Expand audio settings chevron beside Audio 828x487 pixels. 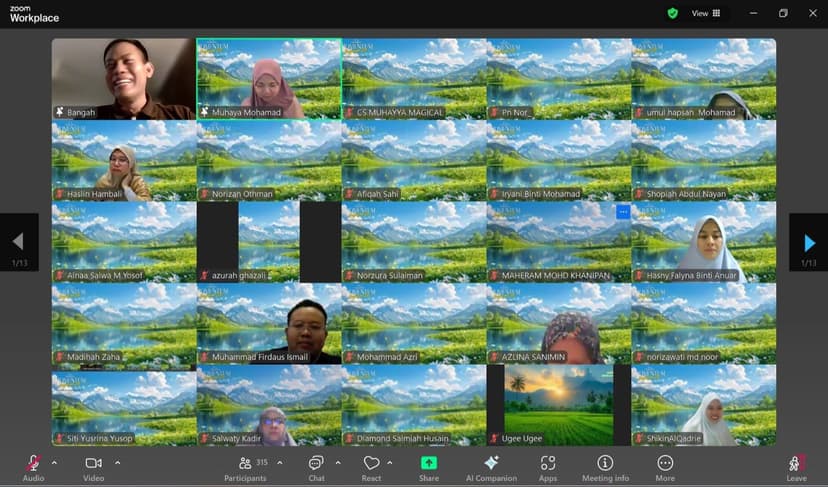[54, 463]
